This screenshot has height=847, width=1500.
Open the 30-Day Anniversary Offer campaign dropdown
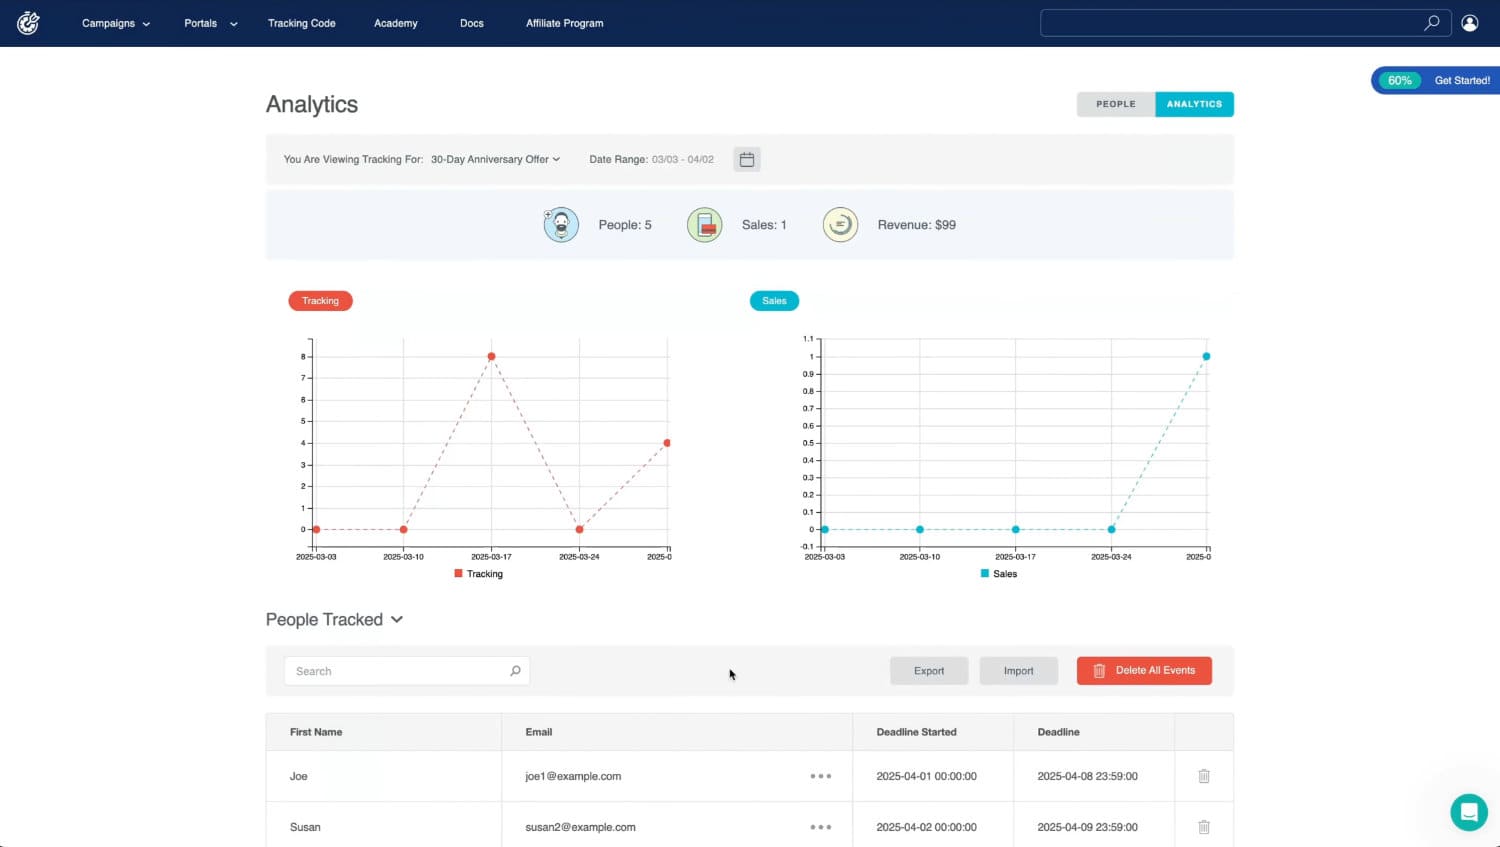[495, 159]
